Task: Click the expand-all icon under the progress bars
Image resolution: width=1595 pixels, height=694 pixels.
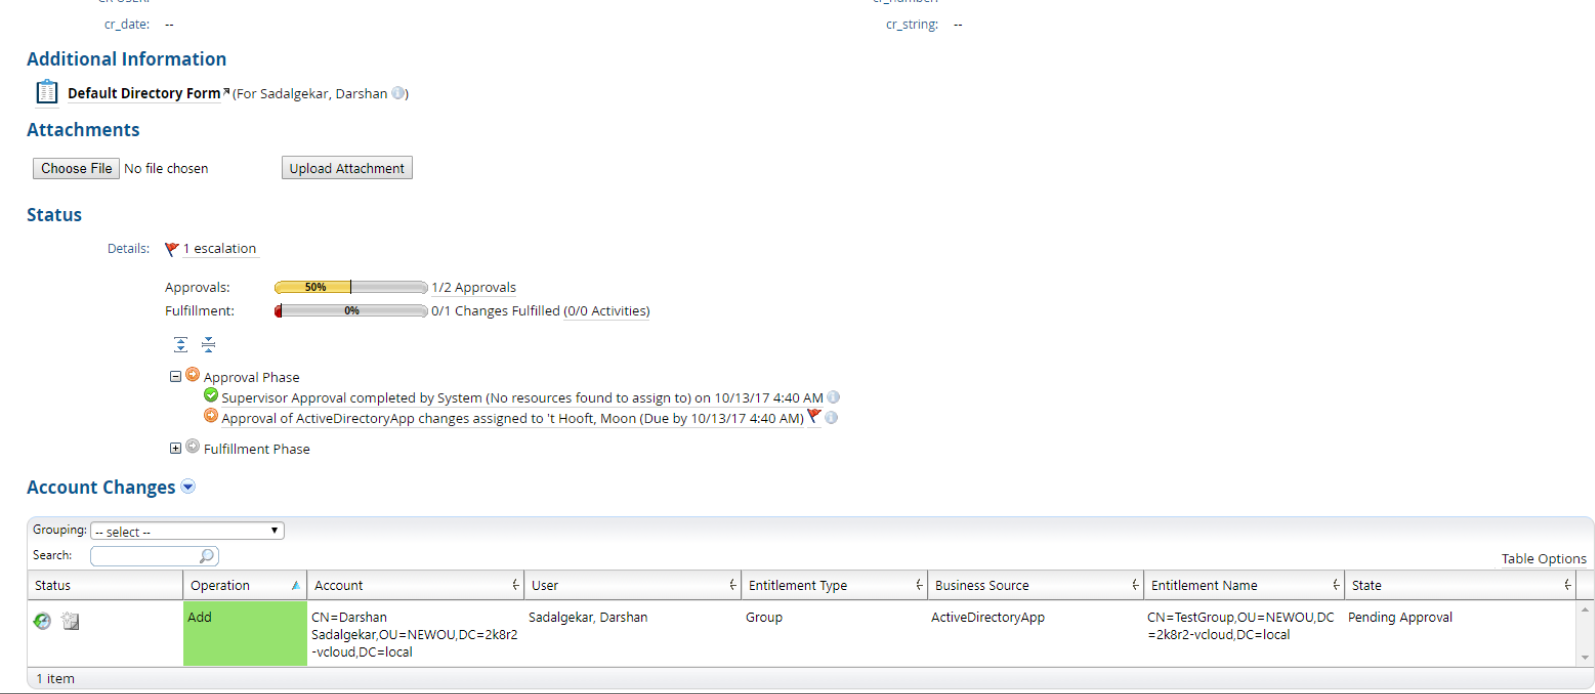Action: tap(180, 345)
